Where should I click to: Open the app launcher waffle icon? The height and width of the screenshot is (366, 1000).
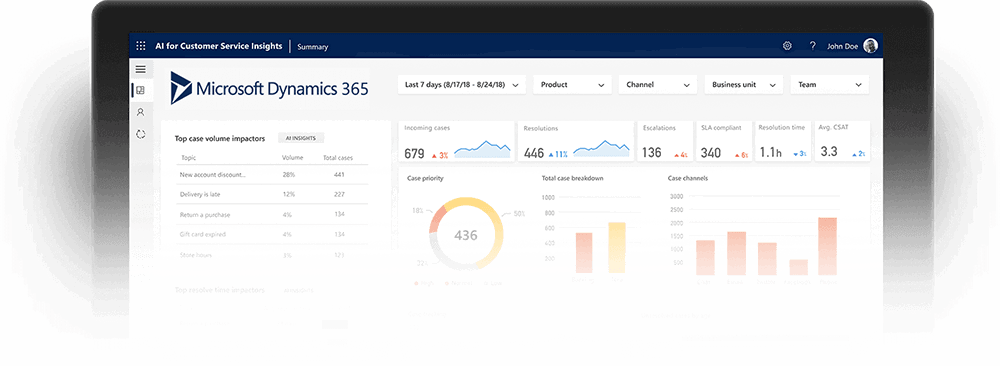coord(141,46)
